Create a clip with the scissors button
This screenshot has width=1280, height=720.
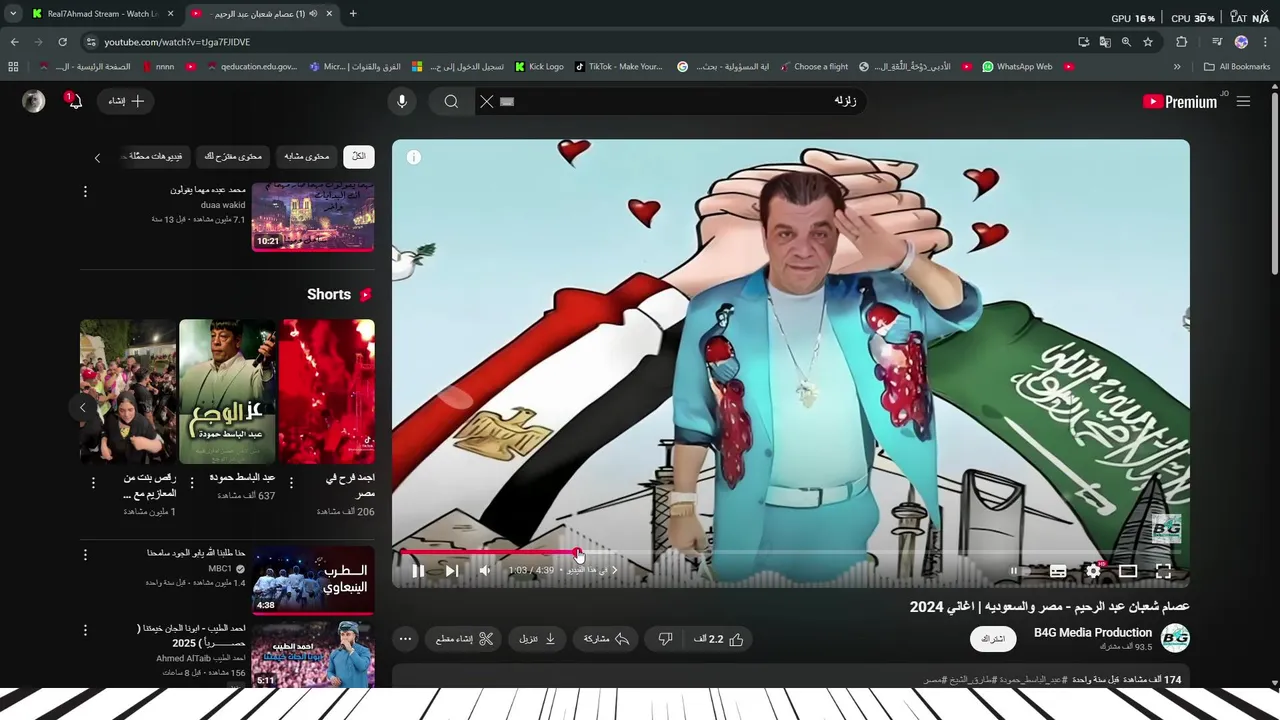[x=465, y=639]
